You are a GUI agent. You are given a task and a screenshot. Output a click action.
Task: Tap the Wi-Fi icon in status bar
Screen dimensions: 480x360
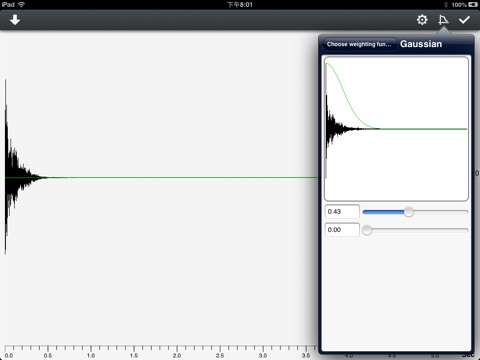[x=21, y=5]
